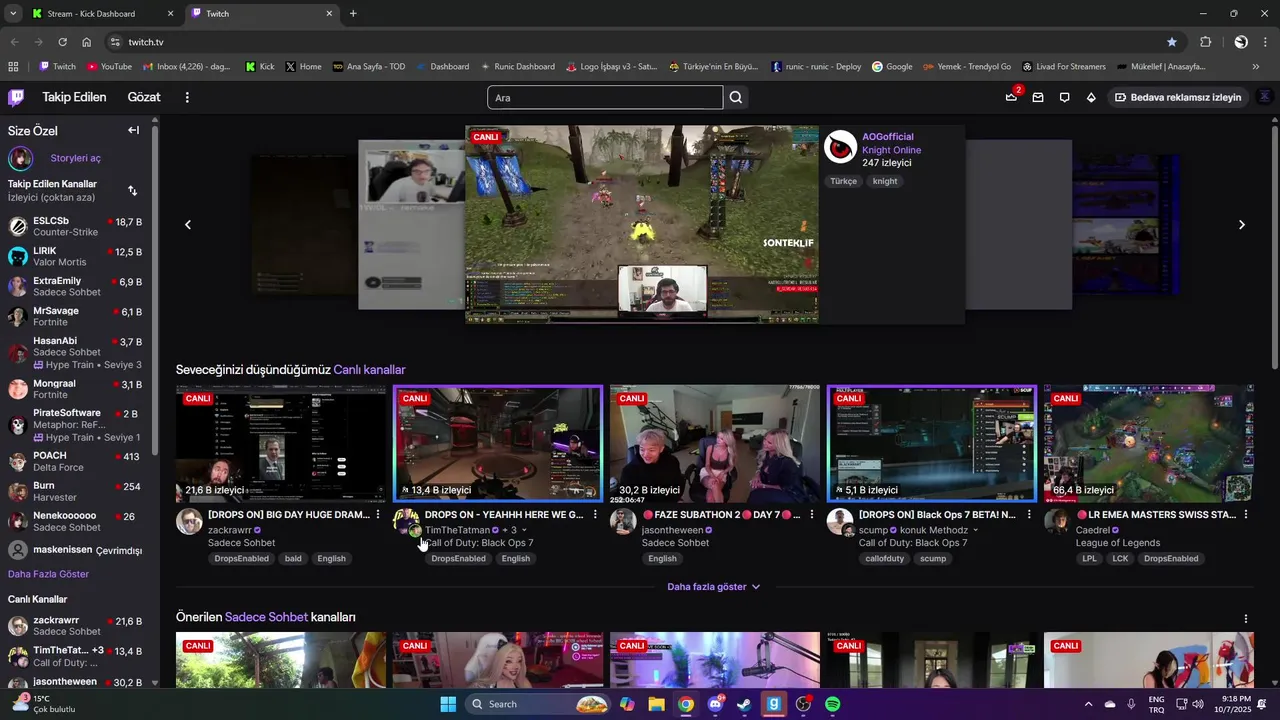Viewport: 1280px width, 720px height.
Task: Open the LR EMEA MASTERS stream thumbnail
Action: pyautogui.click(x=1149, y=443)
